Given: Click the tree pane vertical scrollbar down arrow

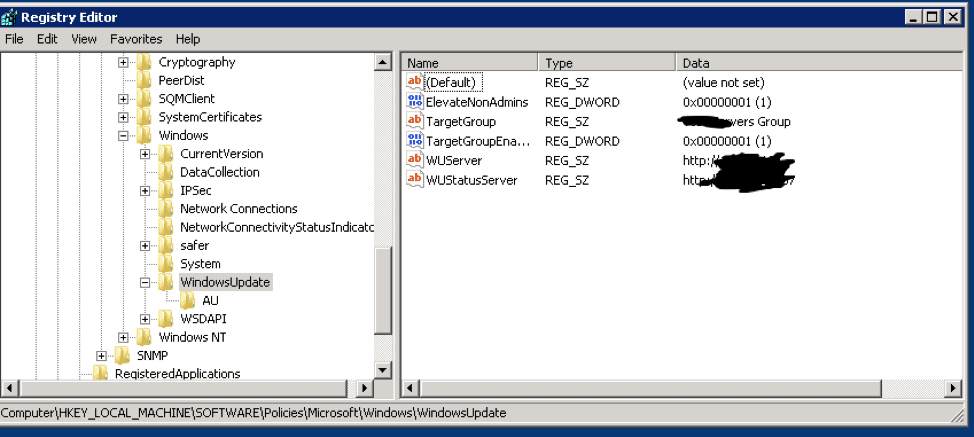Looking at the screenshot, I should [x=383, y=370].
